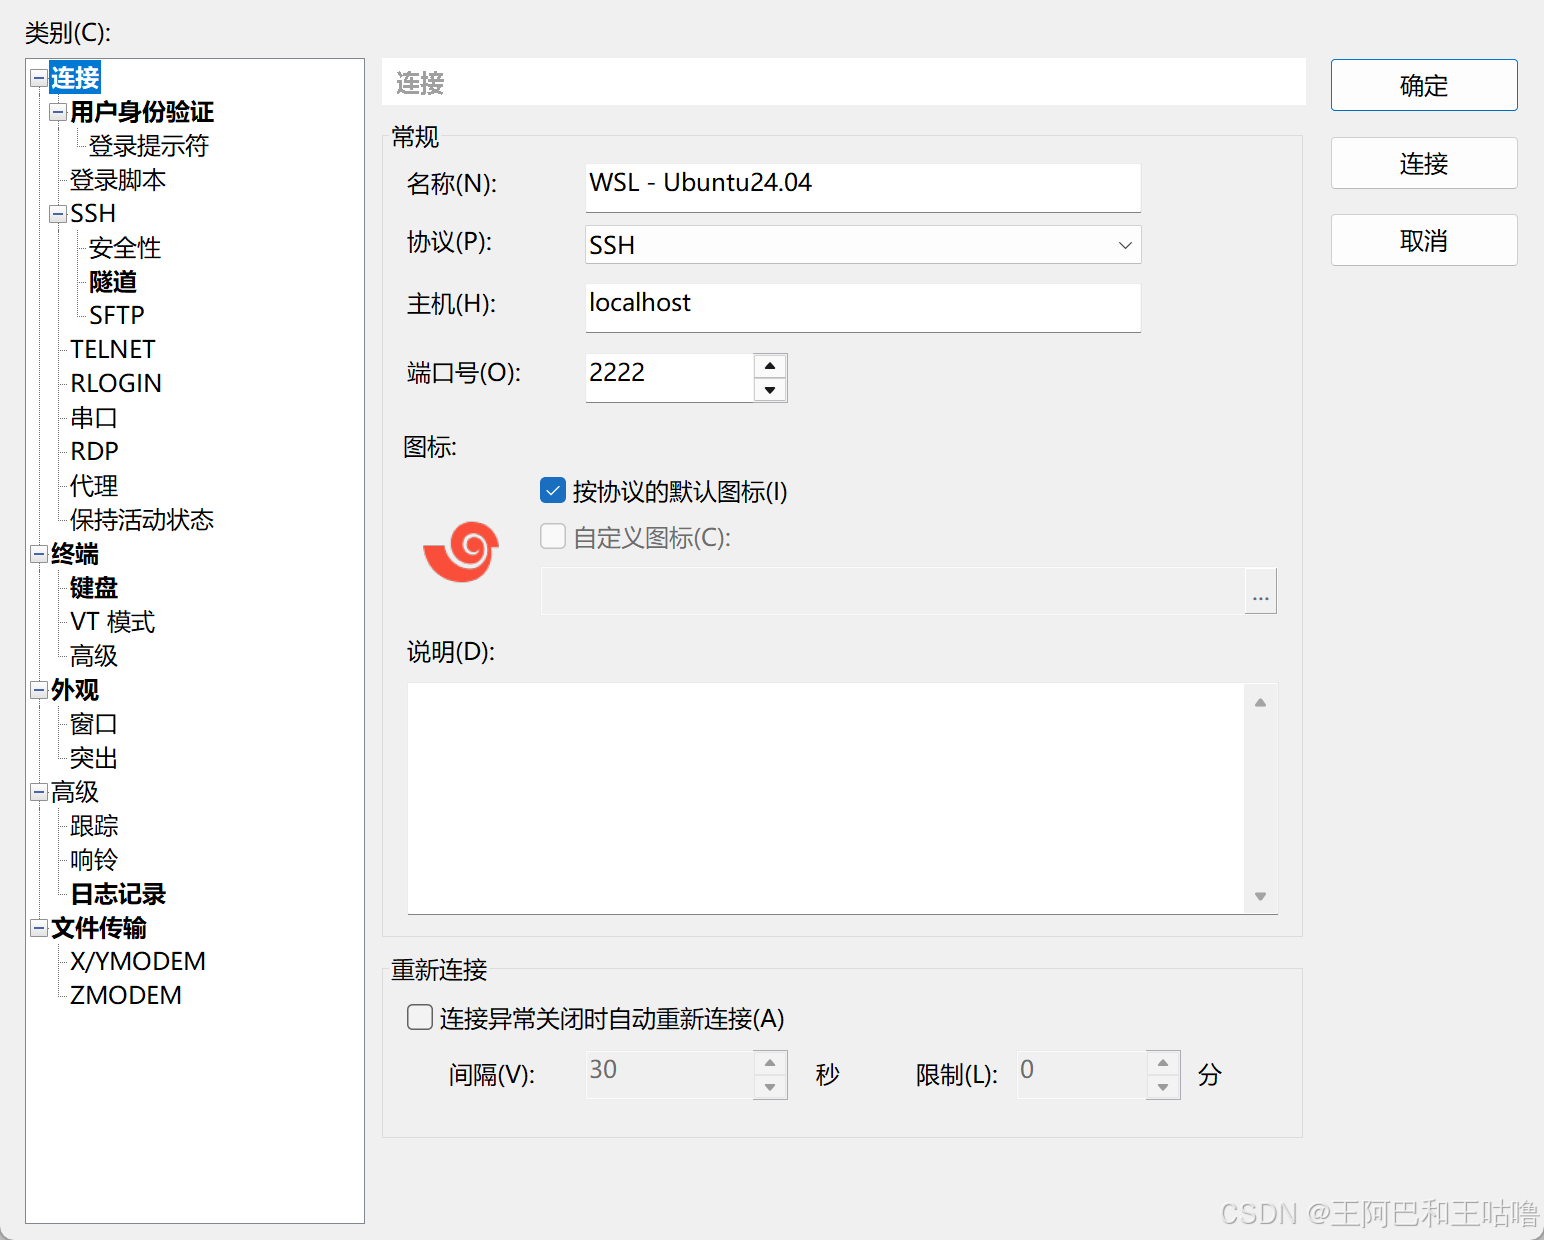
Task: Click description scrollbar up arrow
Action: pyautogui.click(x=1260, y=702)
